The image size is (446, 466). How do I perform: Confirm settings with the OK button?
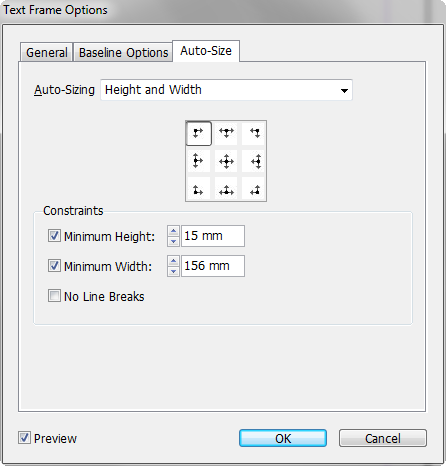[x=283, y=438]
